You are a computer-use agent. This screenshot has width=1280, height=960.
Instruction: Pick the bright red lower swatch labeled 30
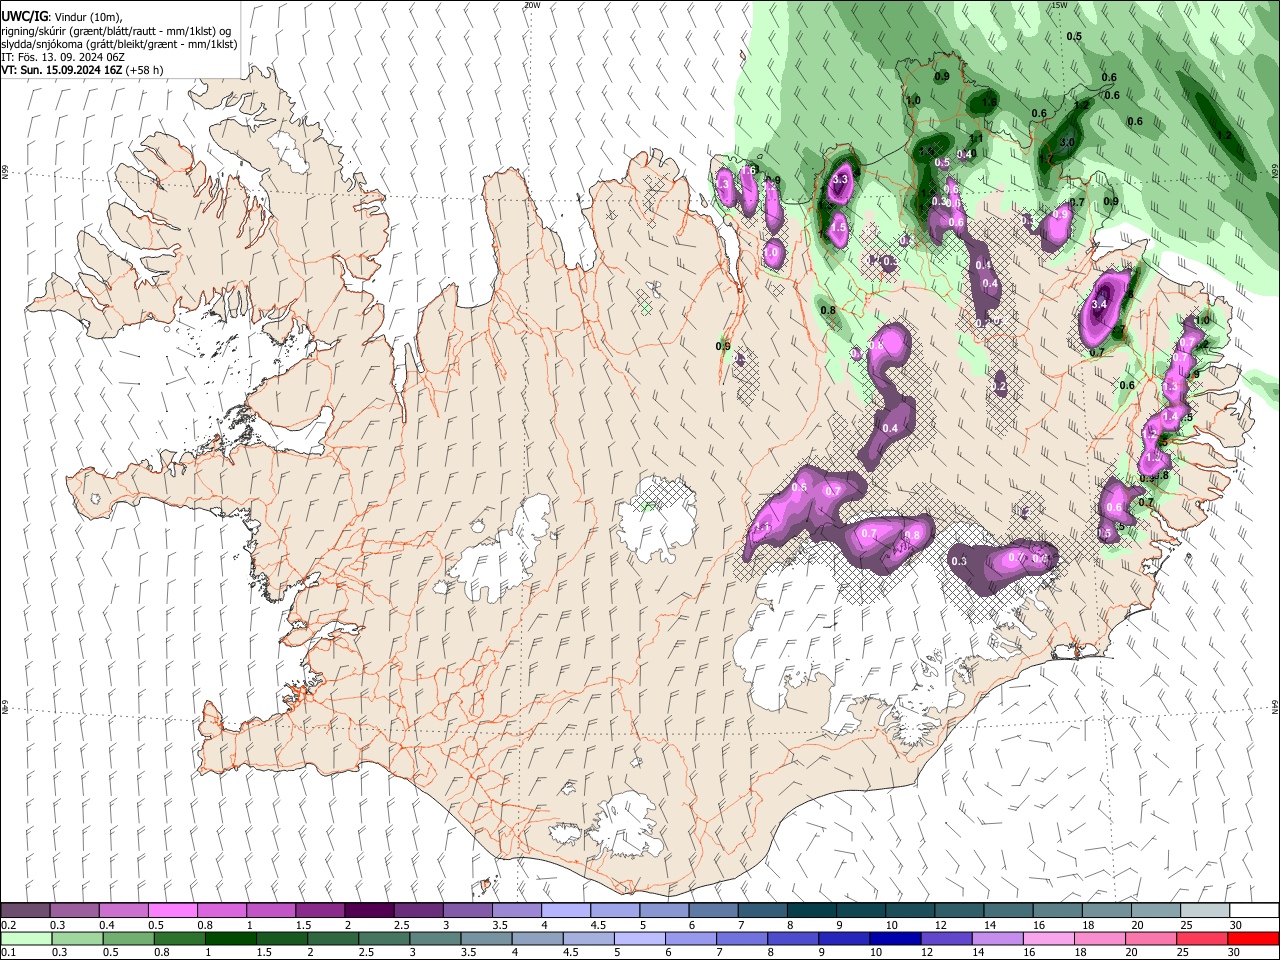click(x=1252, y=938)
